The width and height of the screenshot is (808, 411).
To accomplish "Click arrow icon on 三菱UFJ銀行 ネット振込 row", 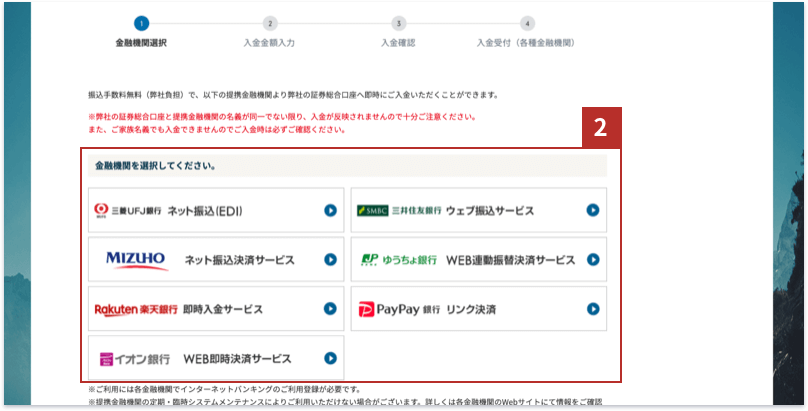I will [x=330, y=210].
